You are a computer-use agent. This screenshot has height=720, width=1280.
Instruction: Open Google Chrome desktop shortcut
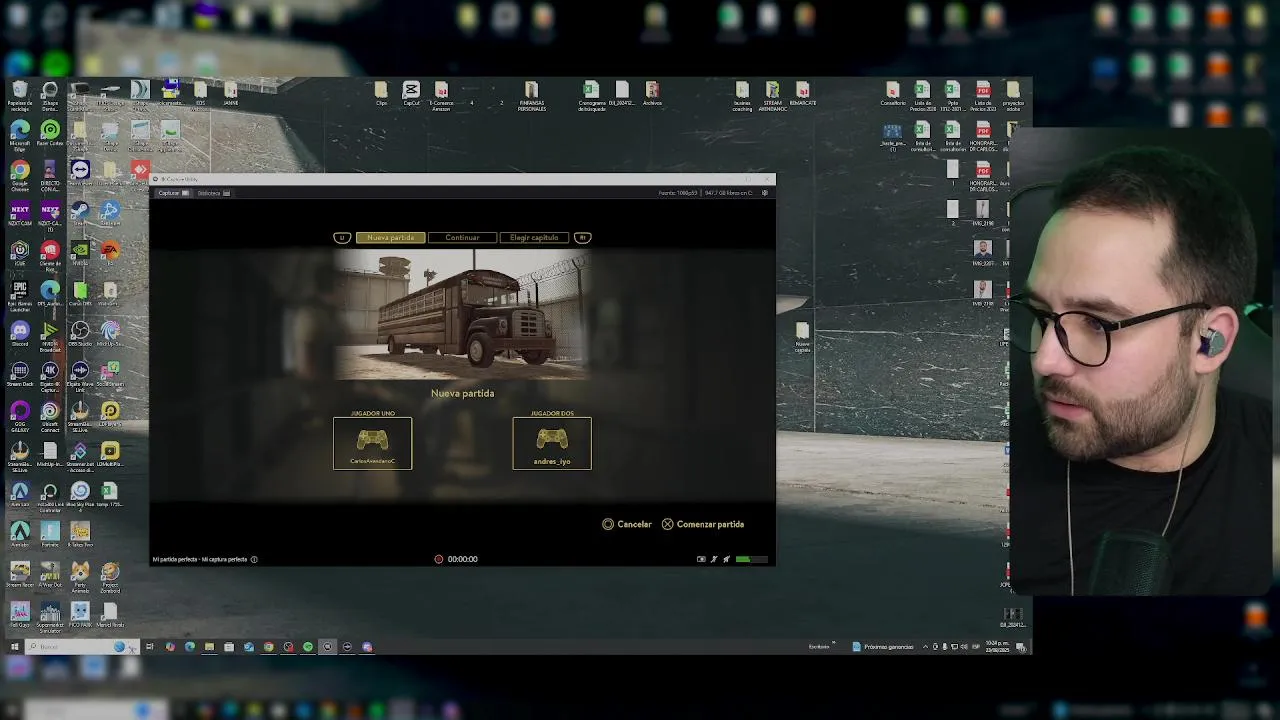(19, 176)
